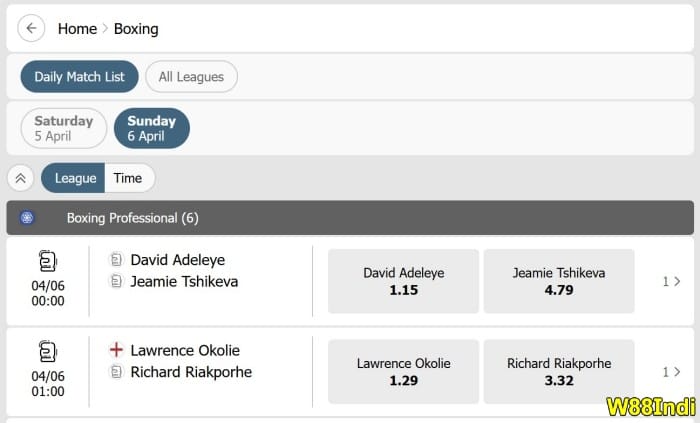700x423 pixels.
Task: Go to Home breadcrumb link
Action: (x=77, y=28)
